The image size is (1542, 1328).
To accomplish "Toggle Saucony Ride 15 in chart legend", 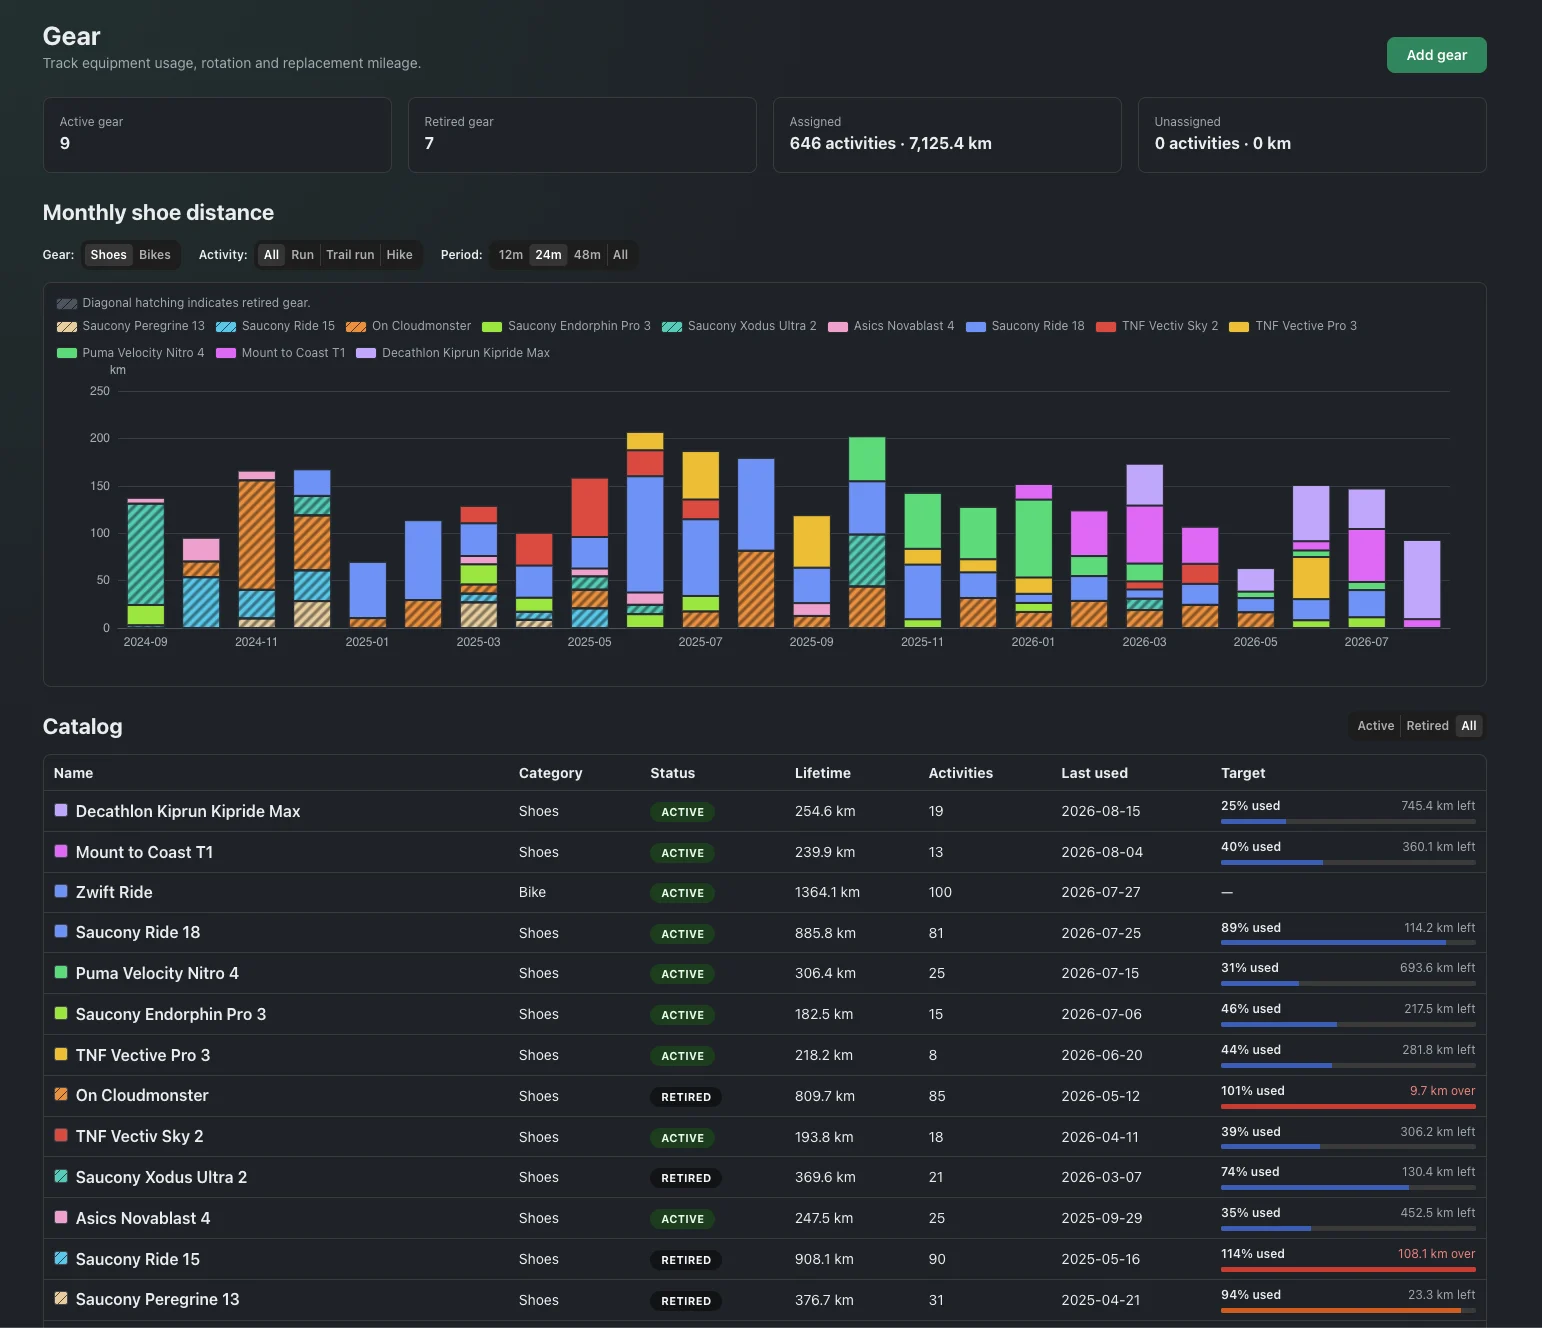I will click(x=276, y=326).
